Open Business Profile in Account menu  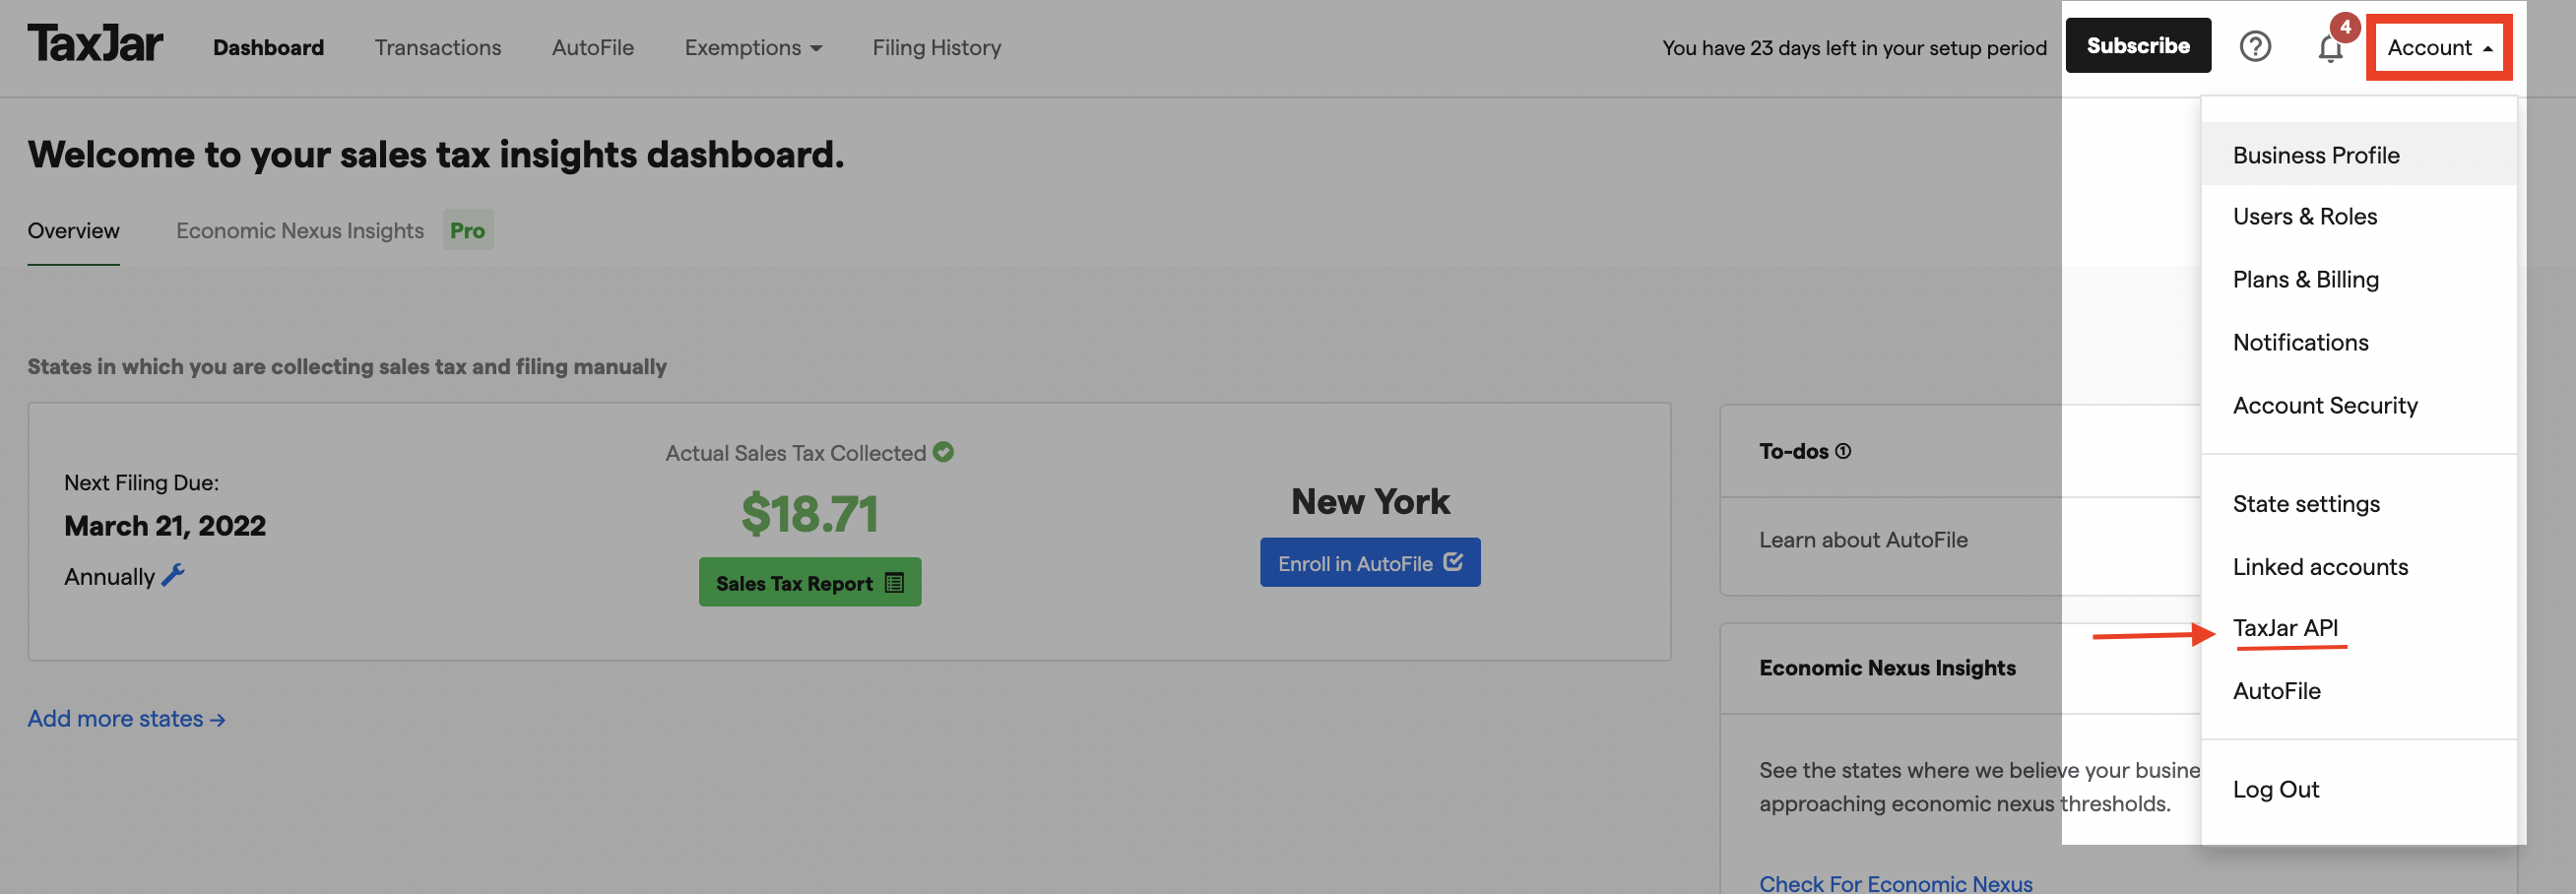tap(2315, 155)
